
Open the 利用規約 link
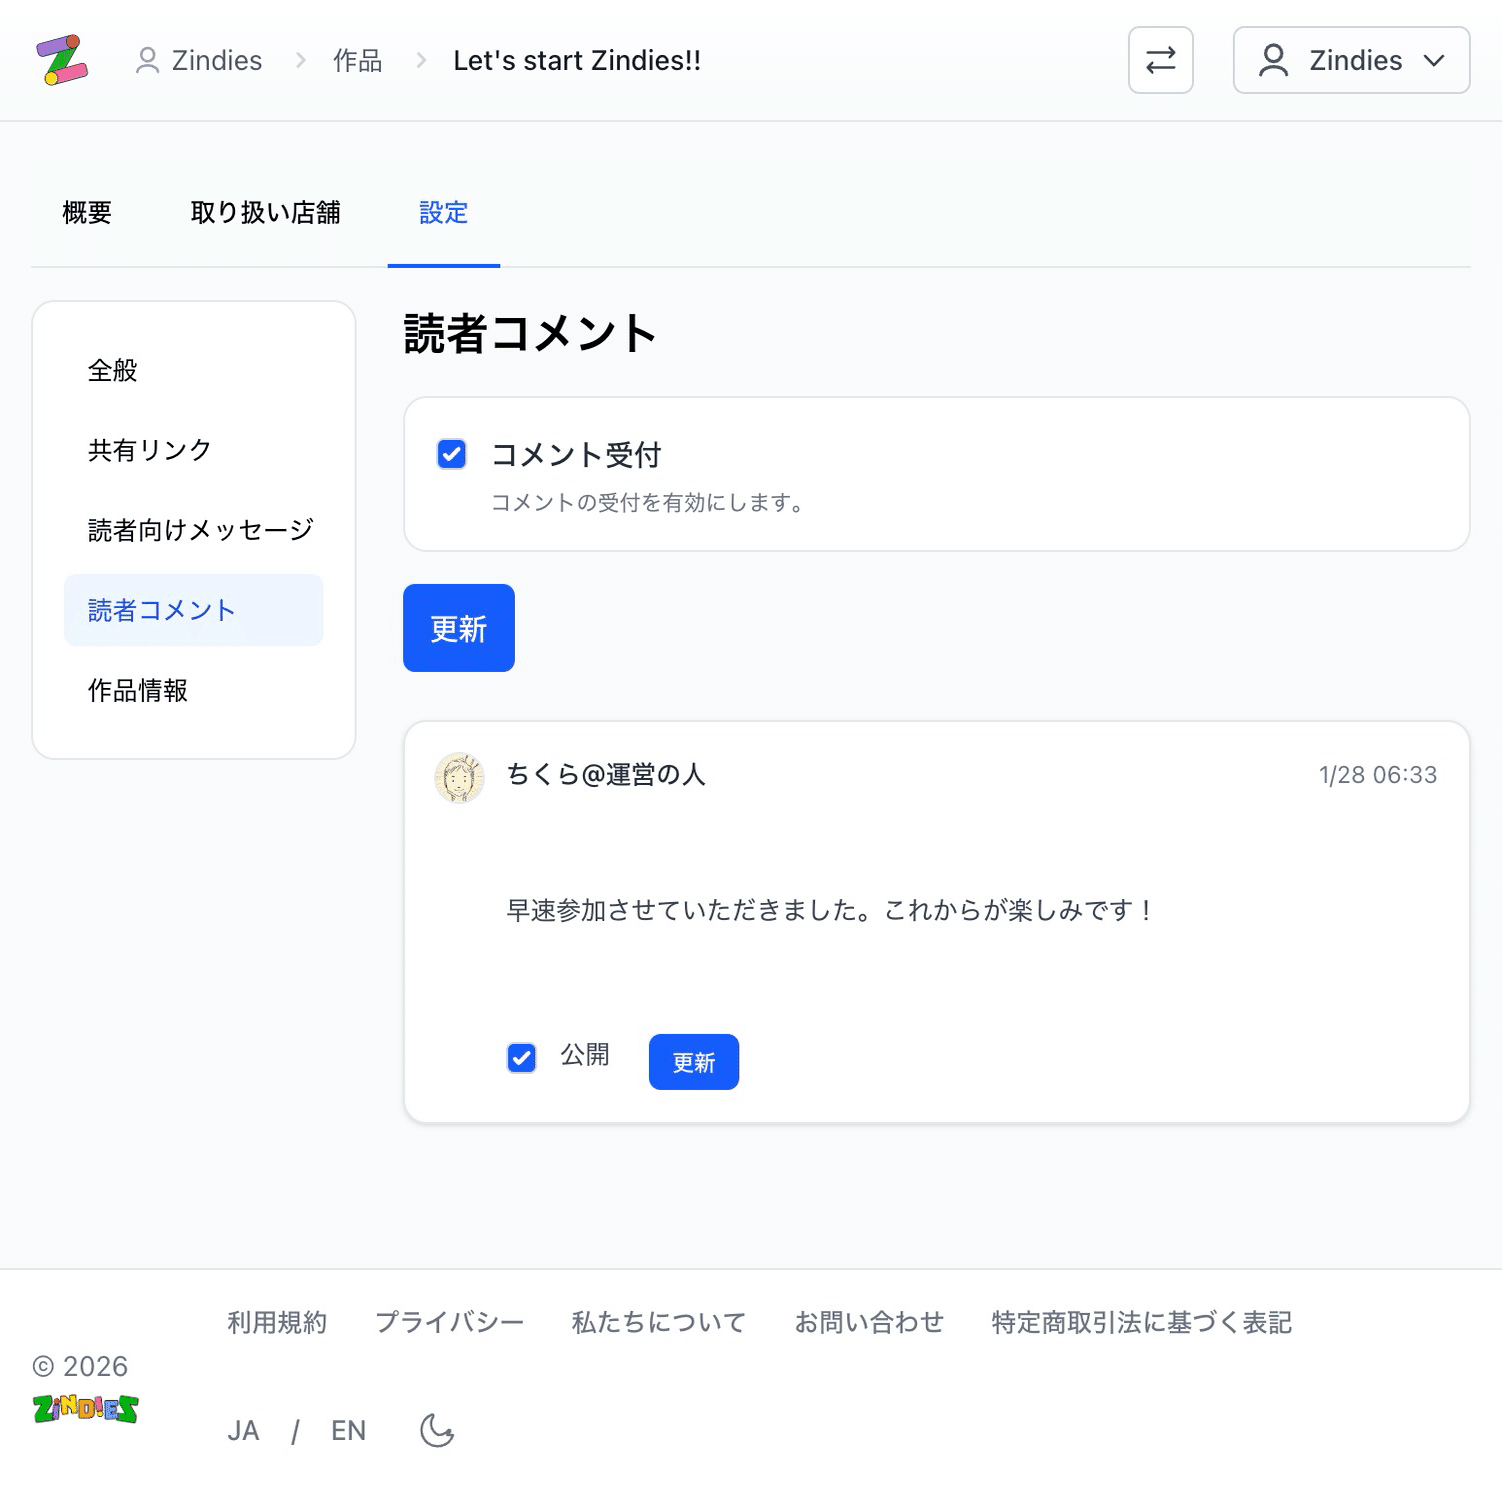point(277,1321)
